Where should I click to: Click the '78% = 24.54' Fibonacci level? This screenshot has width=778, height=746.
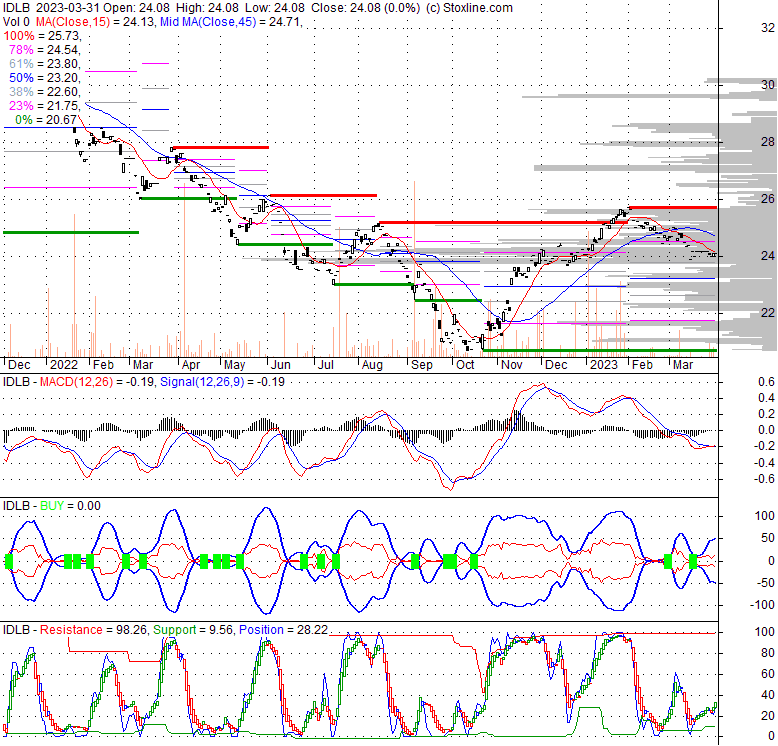coord(45,50)
